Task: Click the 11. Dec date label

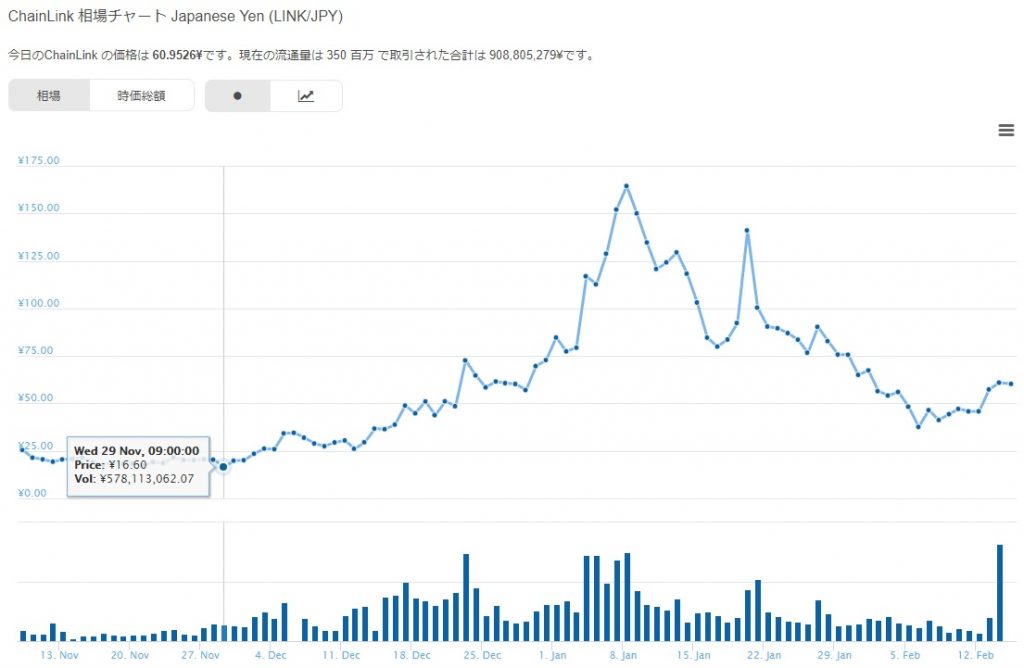Action: [x=341, y=655]
